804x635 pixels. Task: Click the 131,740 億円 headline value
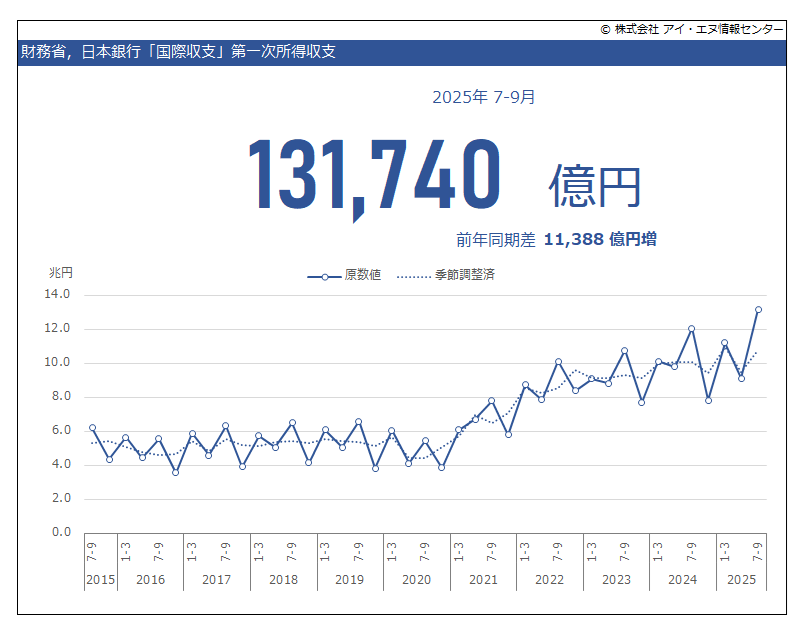tap(400, 173)
